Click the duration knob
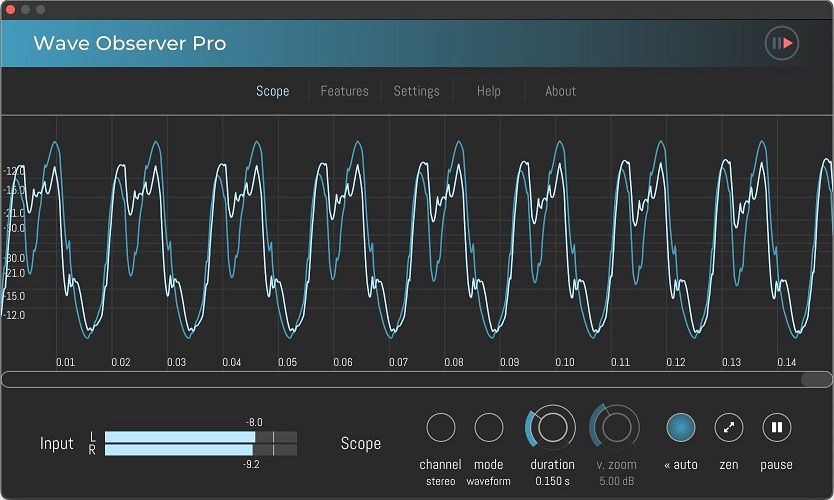This screenshot has width=834, height=500. click(x=552, y=427)
